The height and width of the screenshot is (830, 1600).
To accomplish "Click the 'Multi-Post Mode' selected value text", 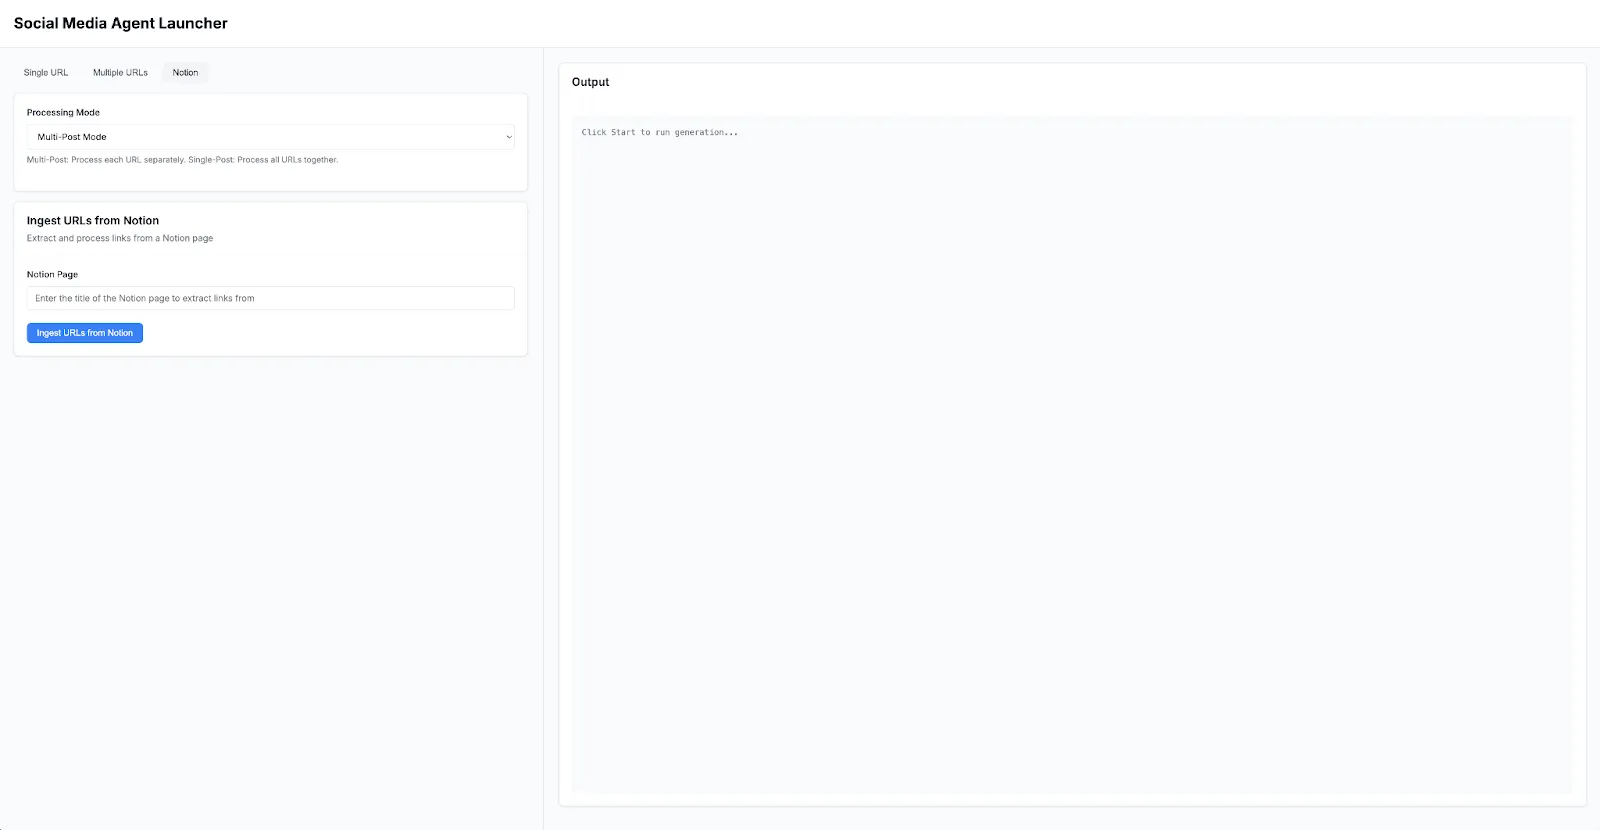I will [72, 137].
